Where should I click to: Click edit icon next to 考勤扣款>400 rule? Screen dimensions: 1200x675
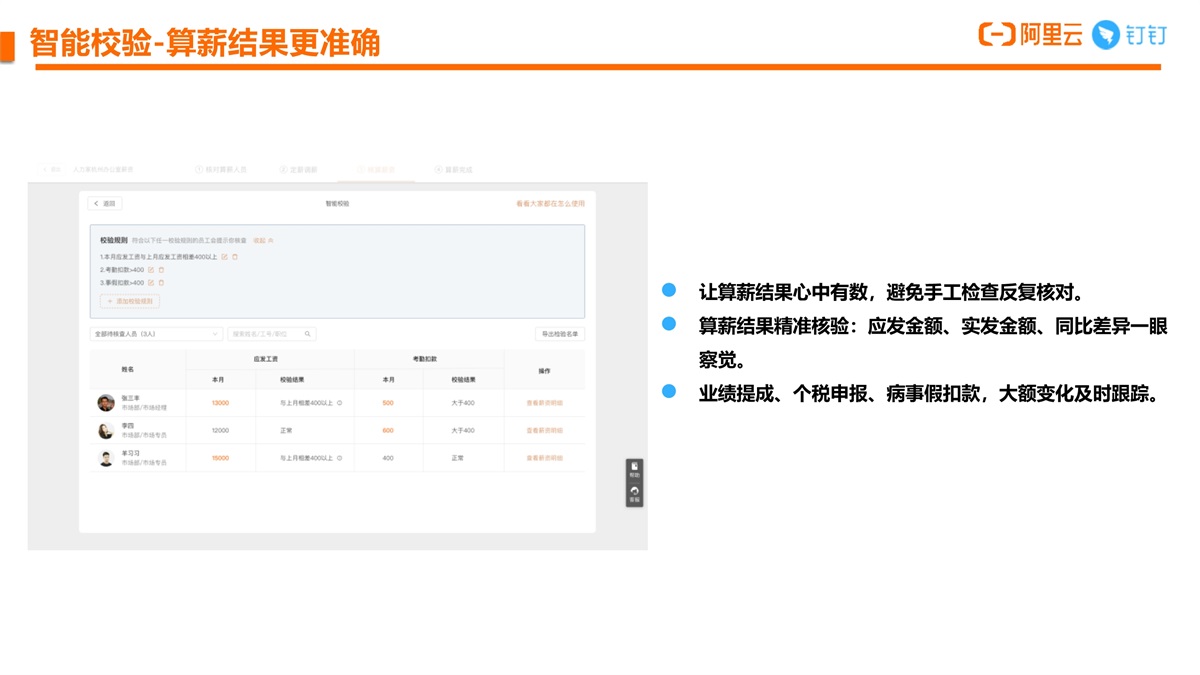click(x=151, y=270)
